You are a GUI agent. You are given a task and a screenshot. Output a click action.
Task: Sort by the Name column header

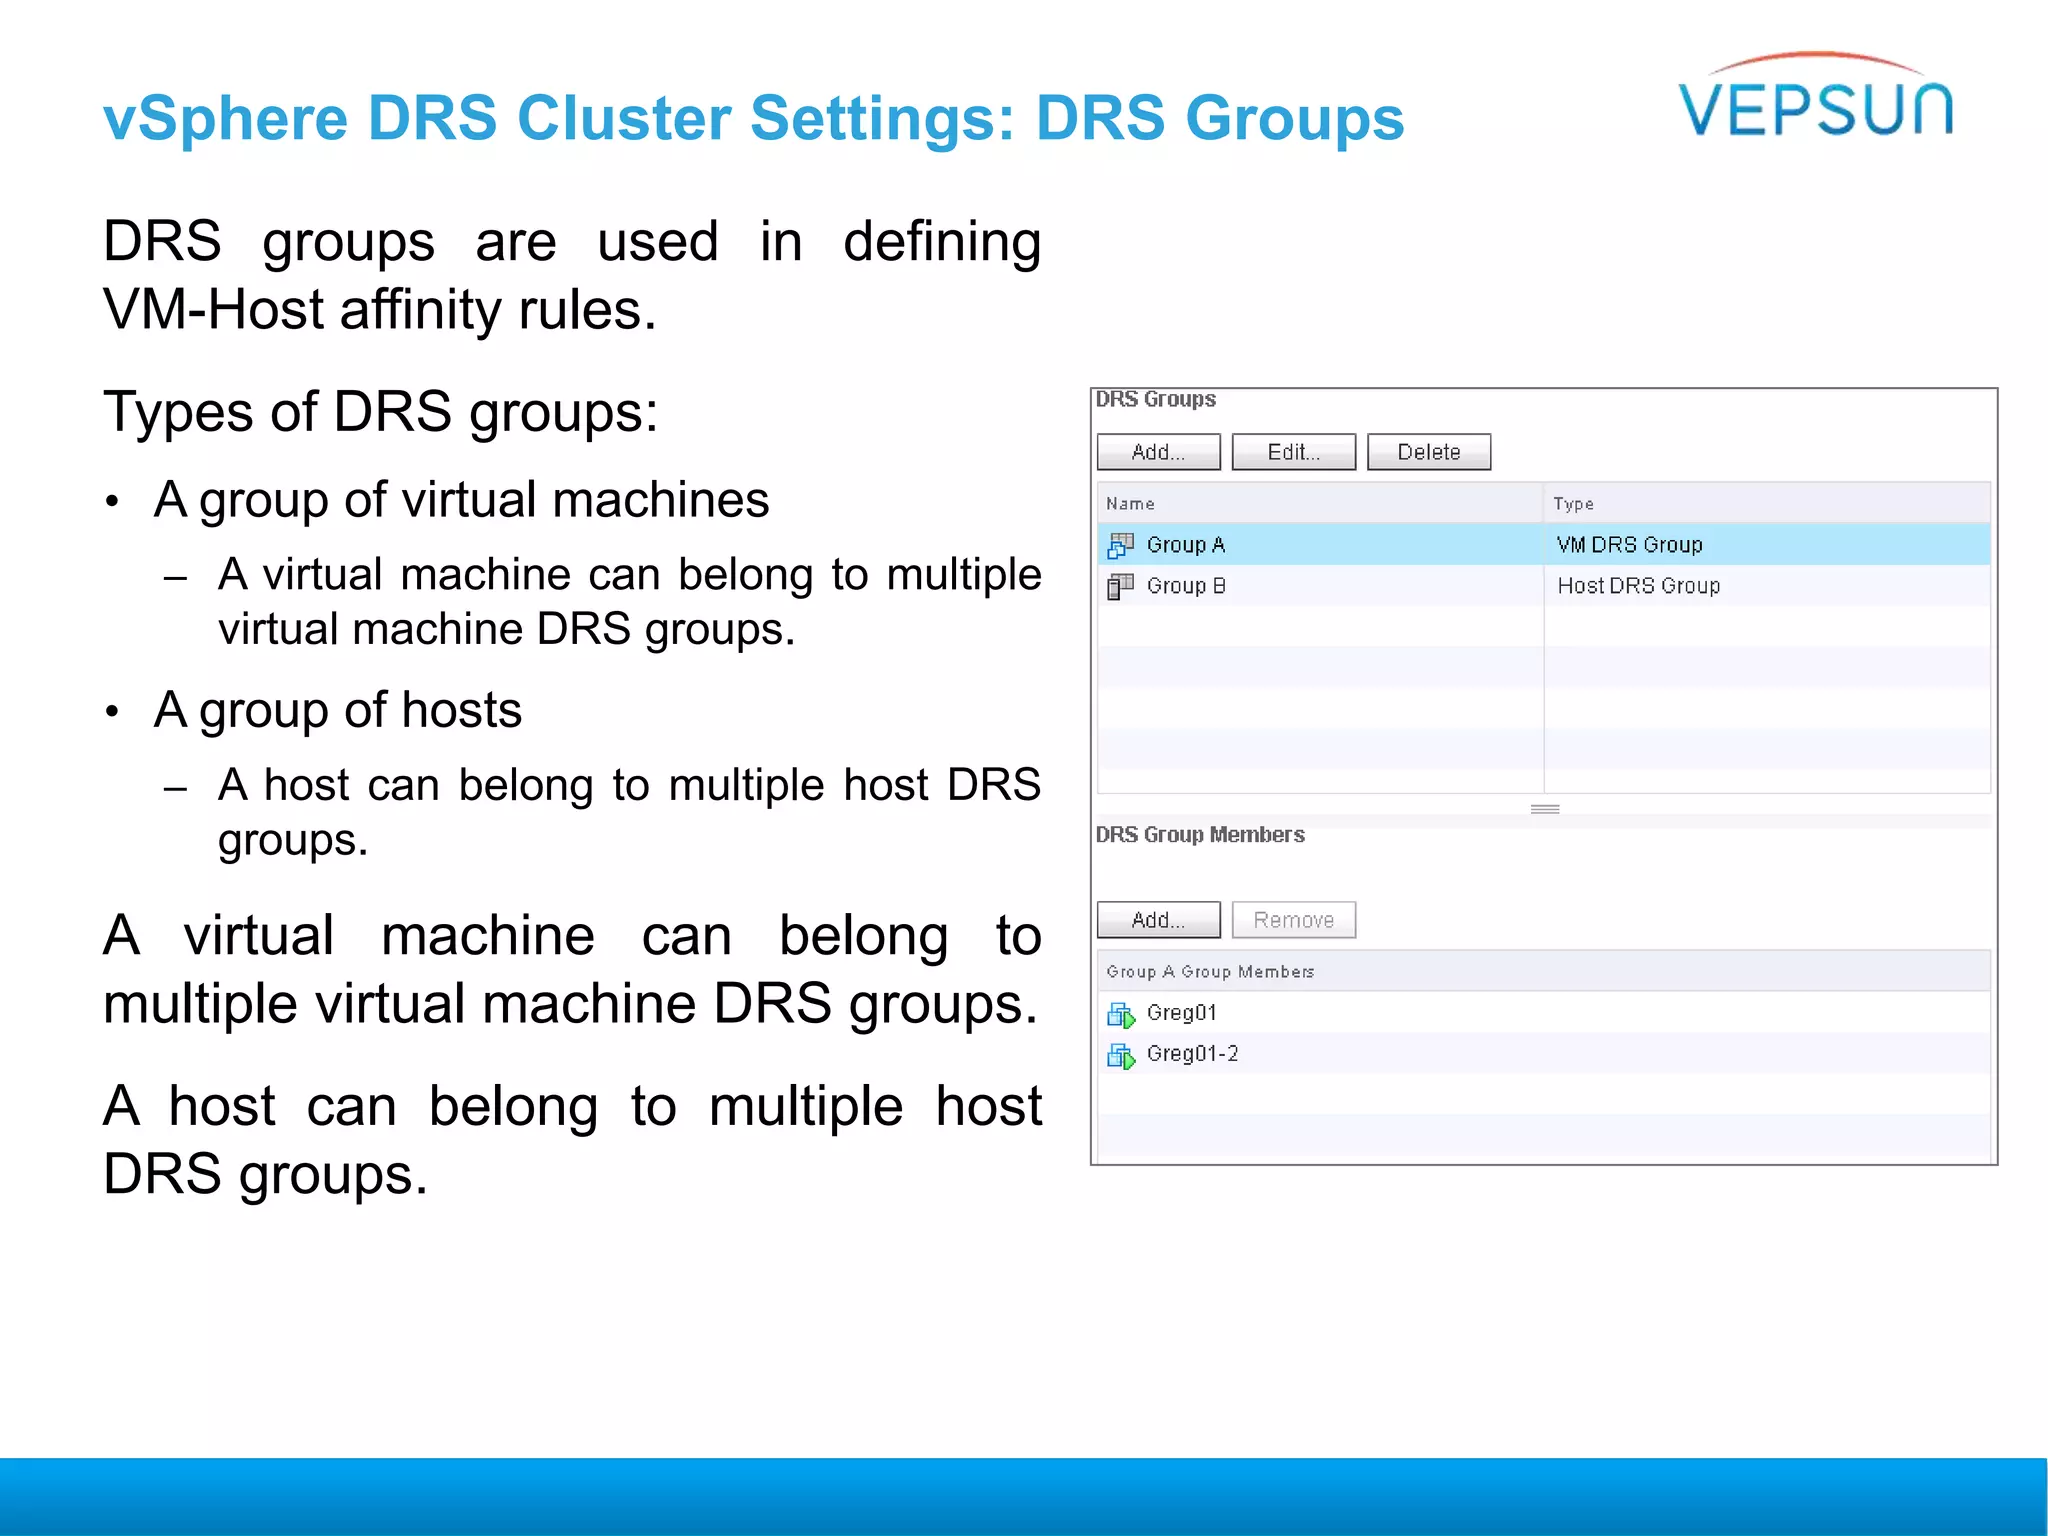click(x=1320, y=503)
